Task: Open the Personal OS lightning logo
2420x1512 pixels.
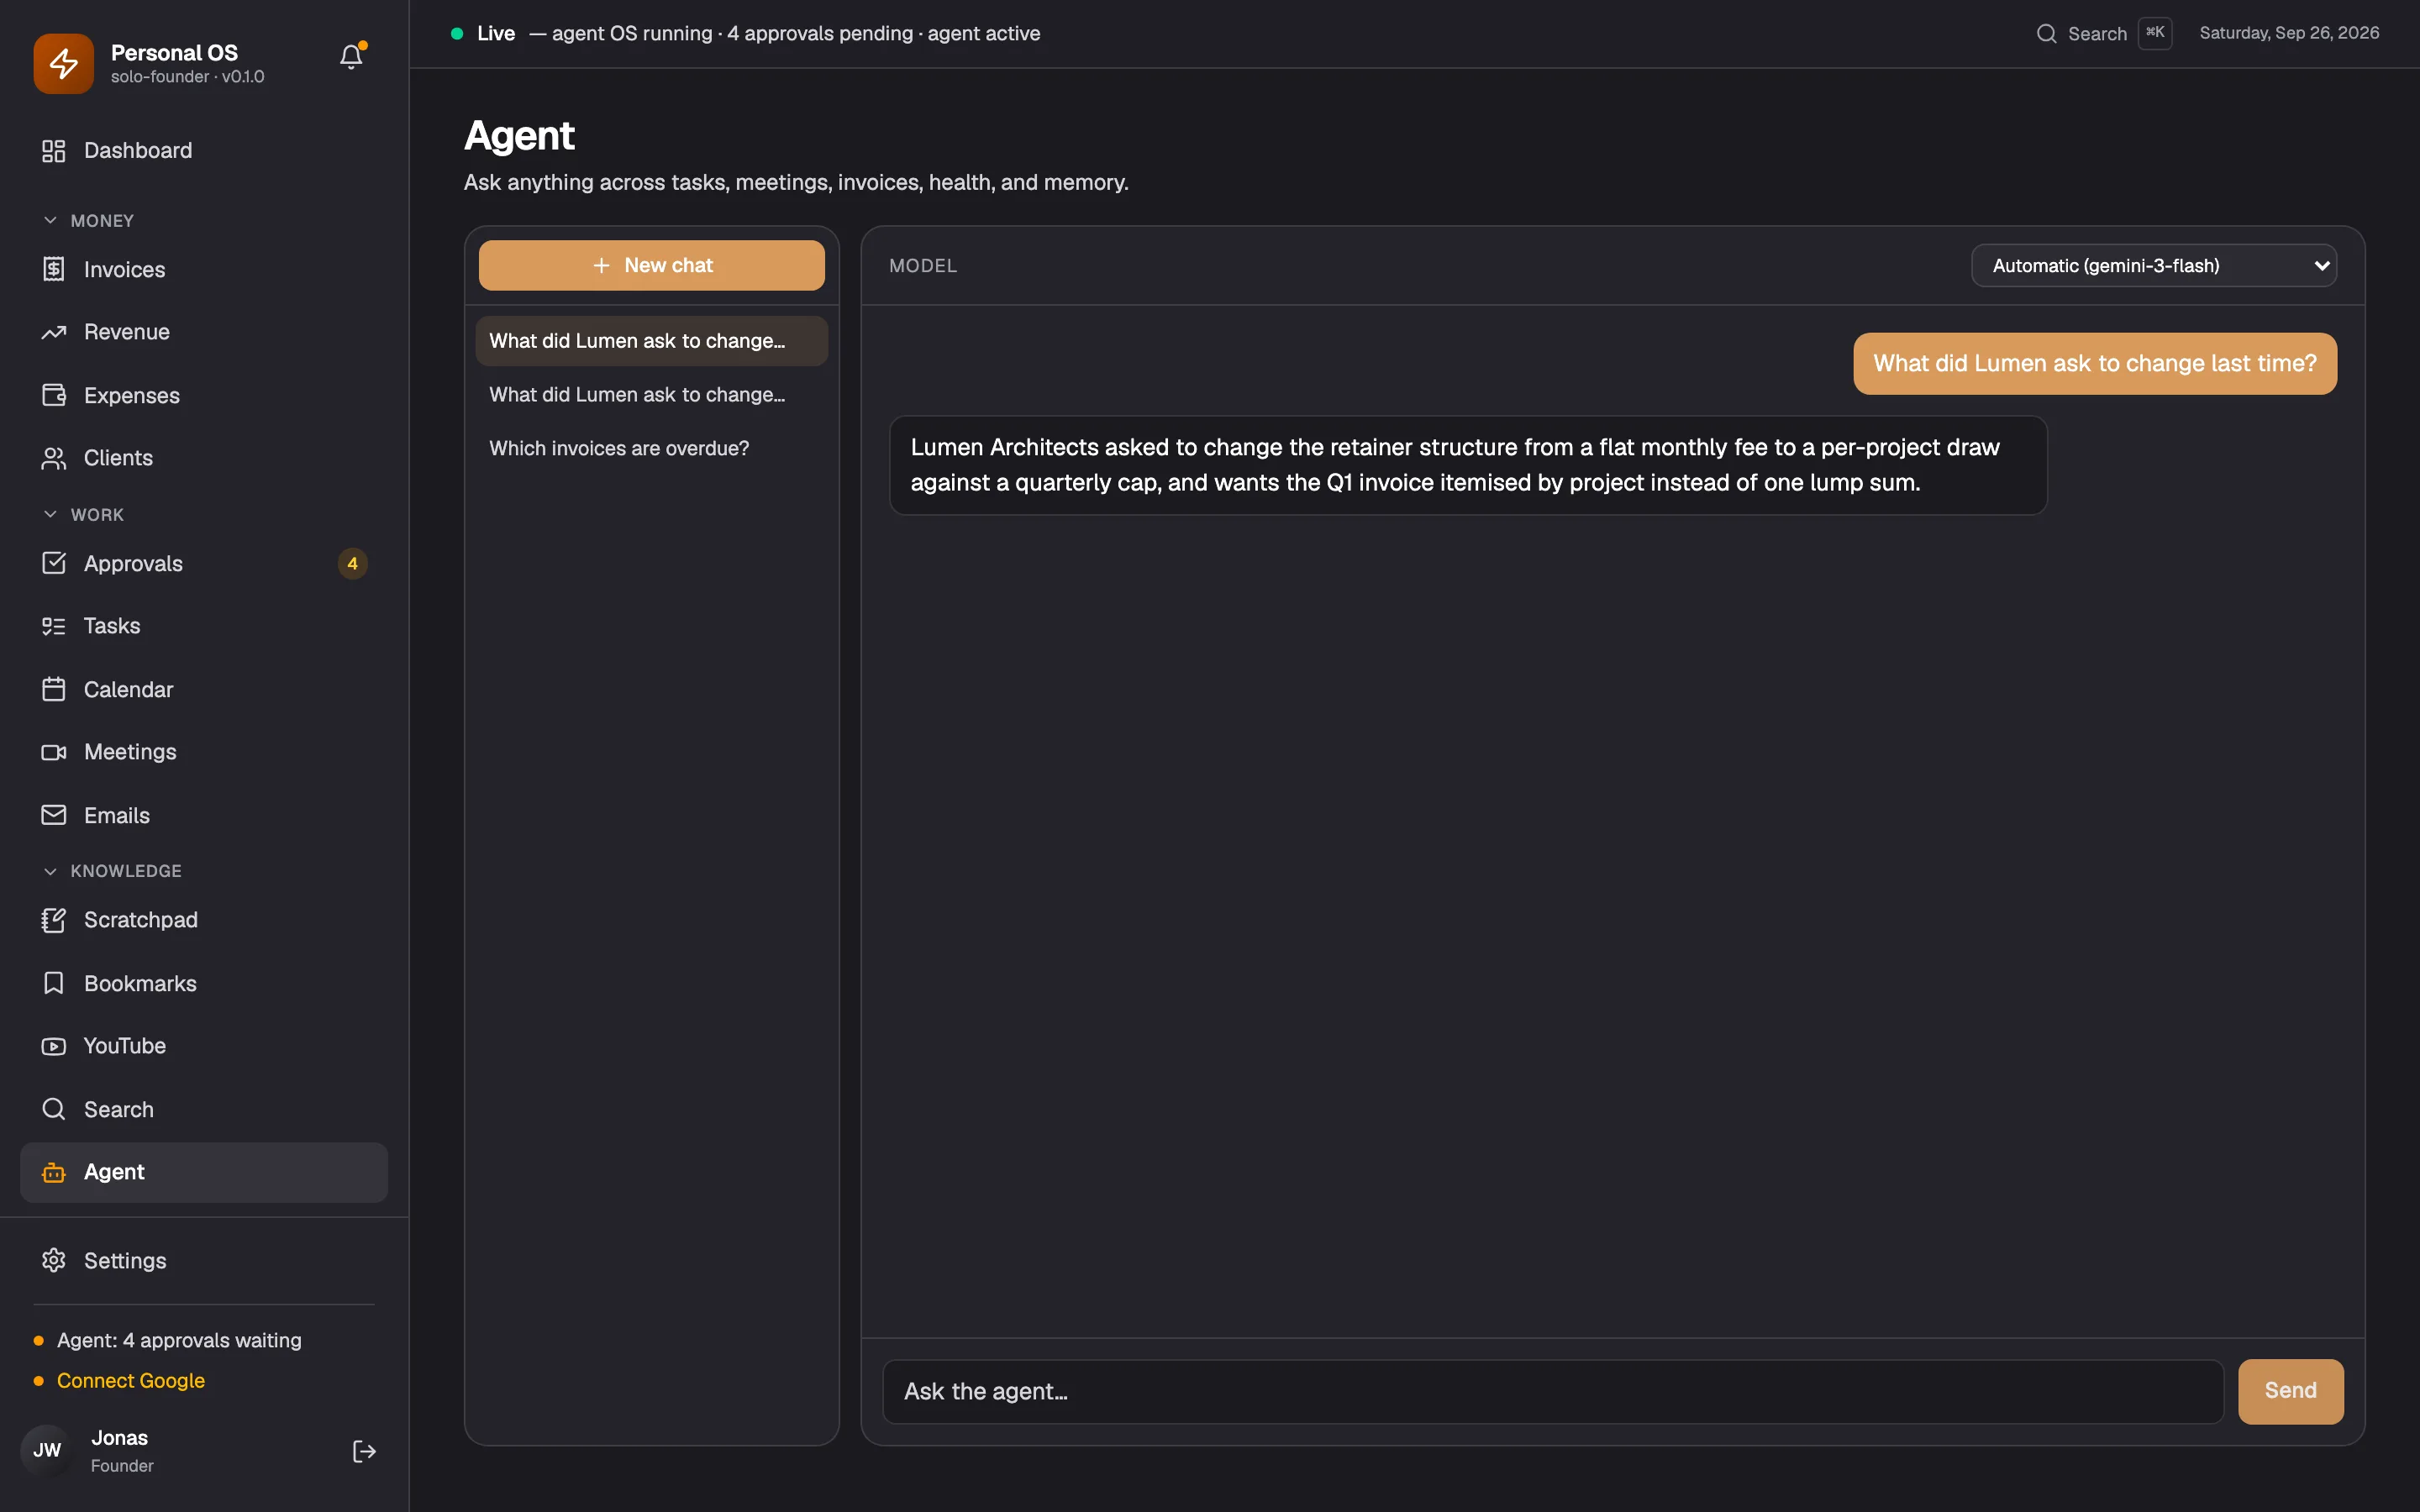Action: click(x=64, y=63)
